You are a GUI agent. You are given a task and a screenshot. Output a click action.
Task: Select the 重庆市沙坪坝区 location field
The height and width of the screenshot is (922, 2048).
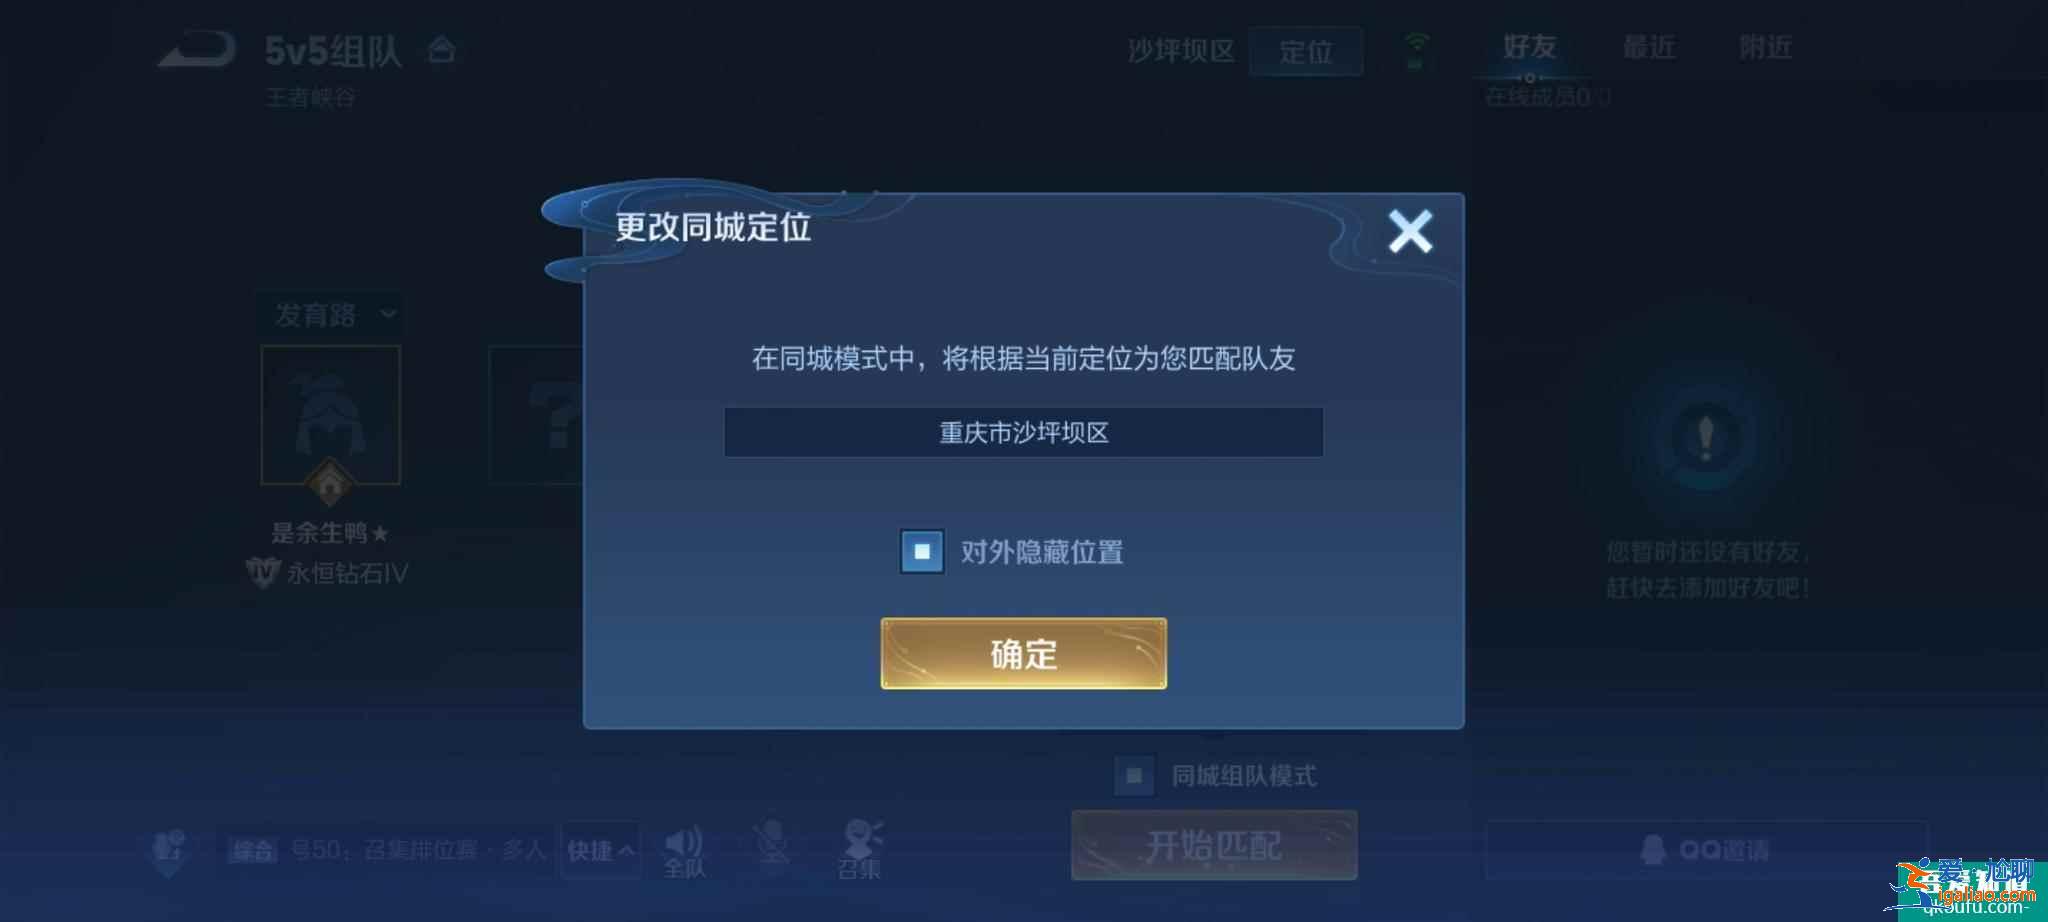coord(1023,432)
